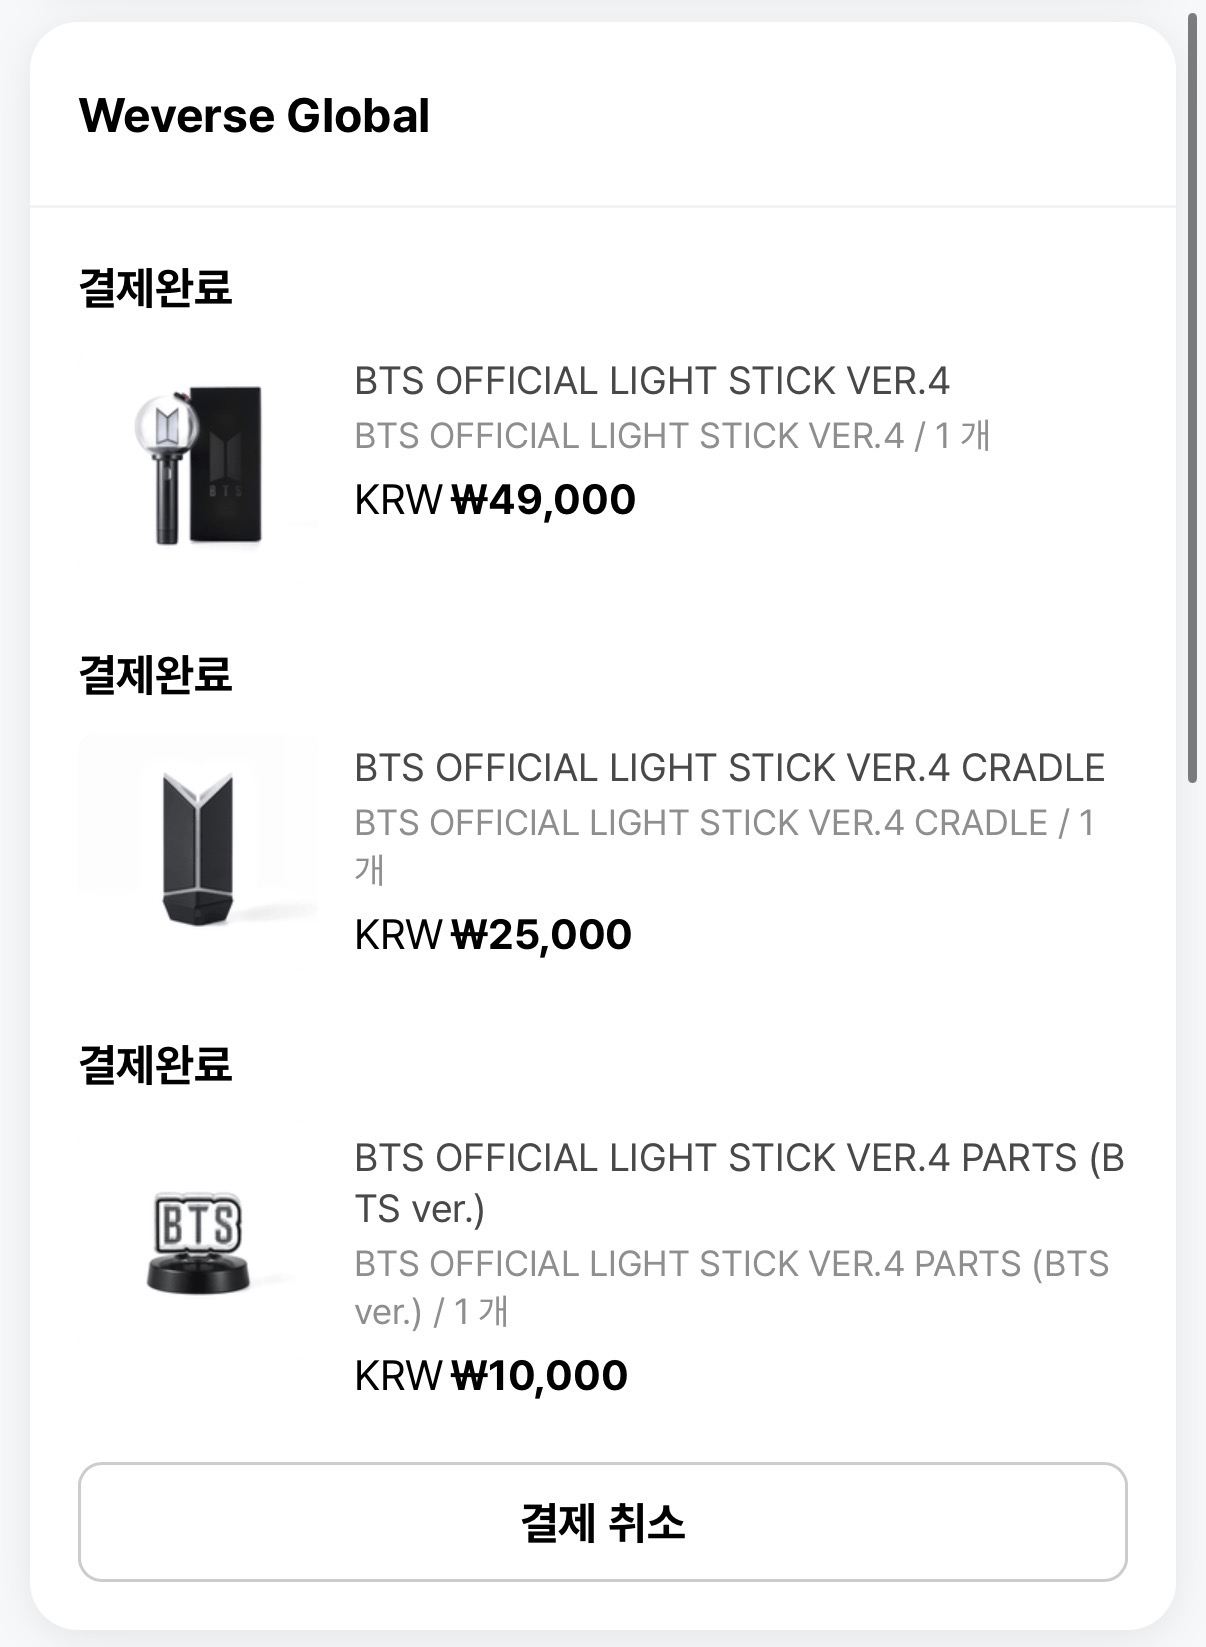This screenshot has height=1647, width=1206.
Task: Click the BTS light stick product thumbnail
Action: click(197, 465)
